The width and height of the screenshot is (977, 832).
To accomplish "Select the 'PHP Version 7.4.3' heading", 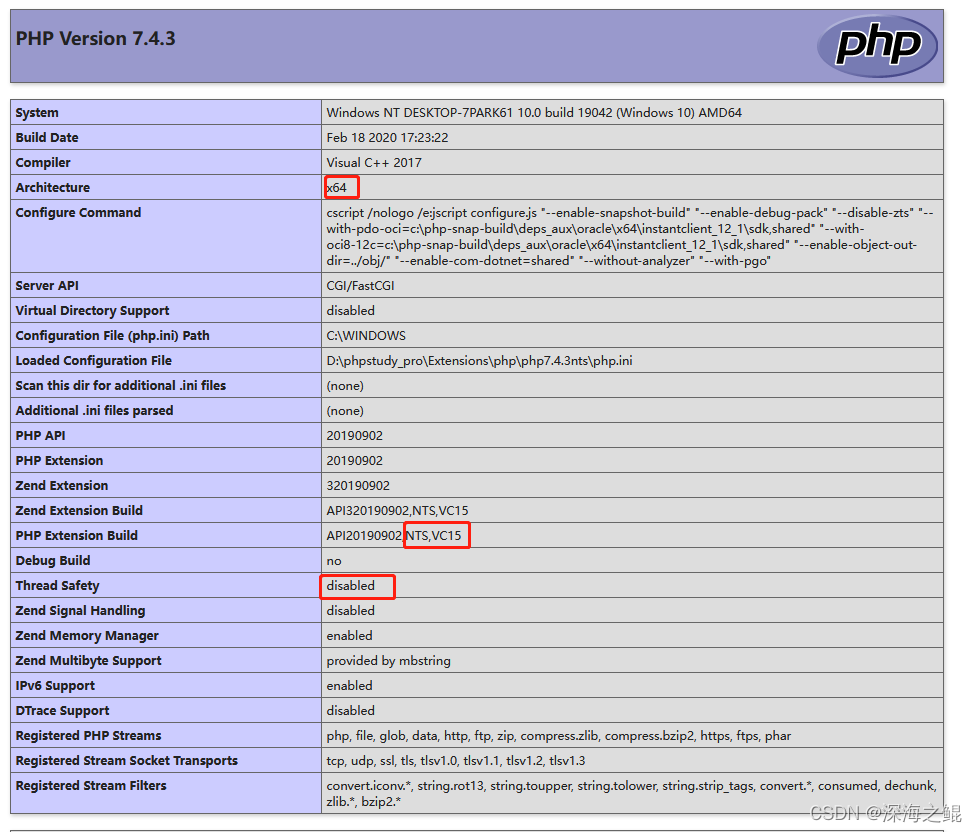I will (x=95, y=39).
